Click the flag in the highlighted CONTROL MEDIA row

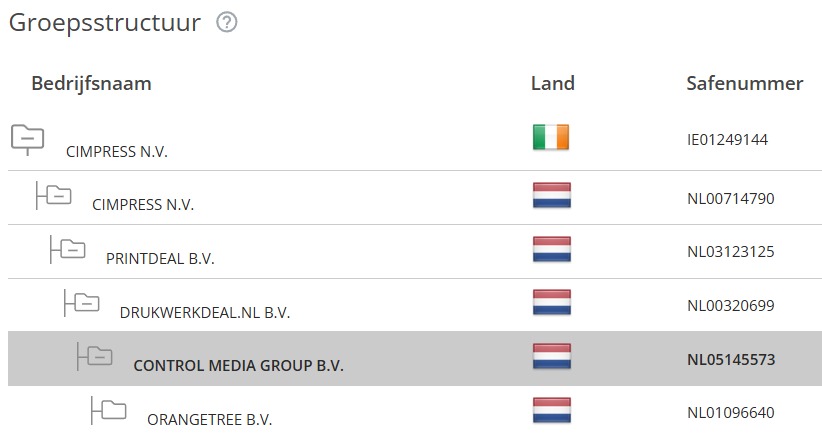pos(552,357)
